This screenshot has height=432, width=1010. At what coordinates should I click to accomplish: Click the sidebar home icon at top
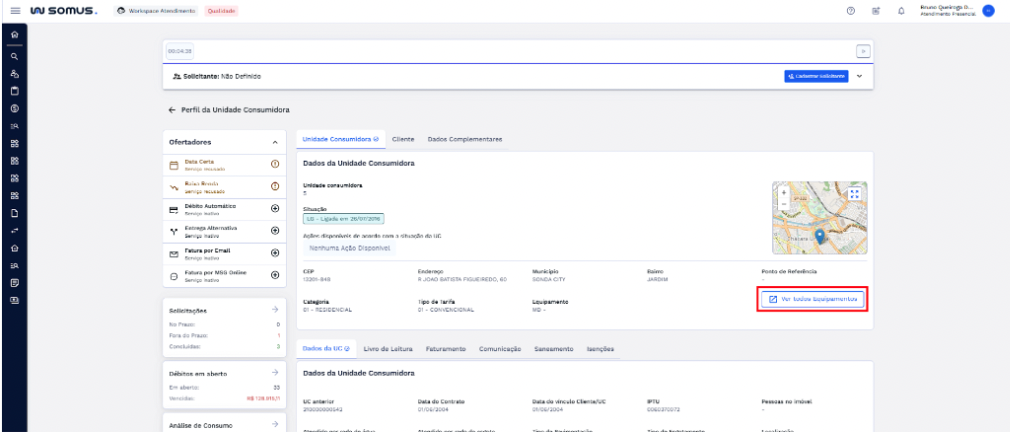pos(14,35)
